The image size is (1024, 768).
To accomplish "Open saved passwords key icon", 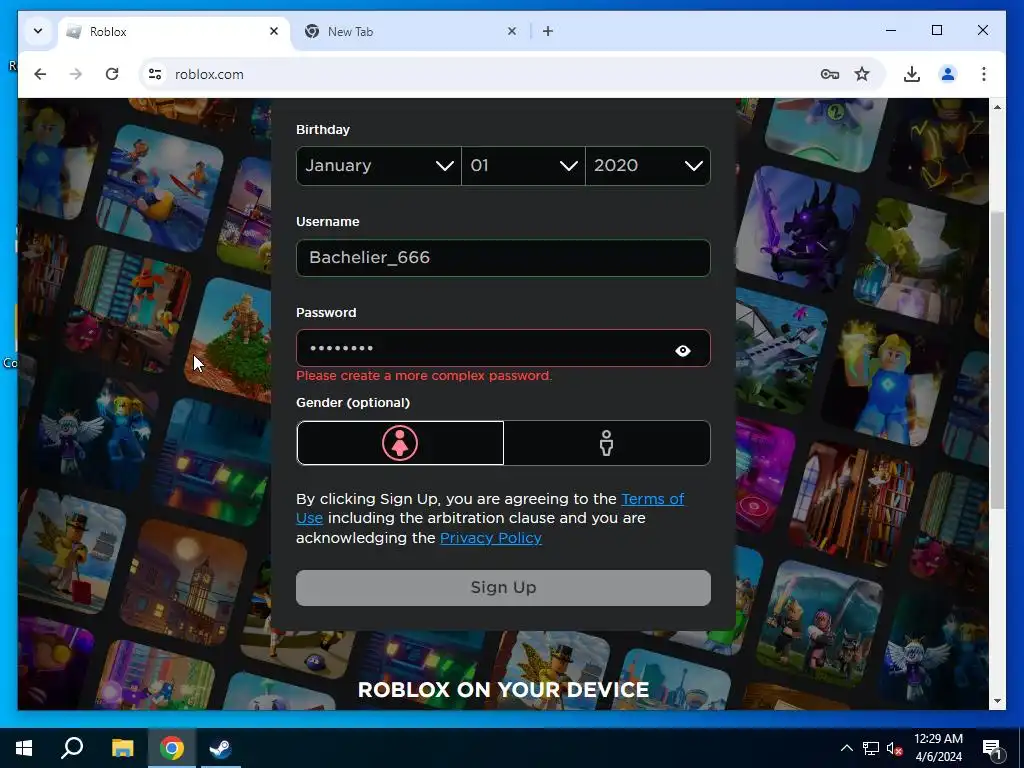I will coord(829,74).
